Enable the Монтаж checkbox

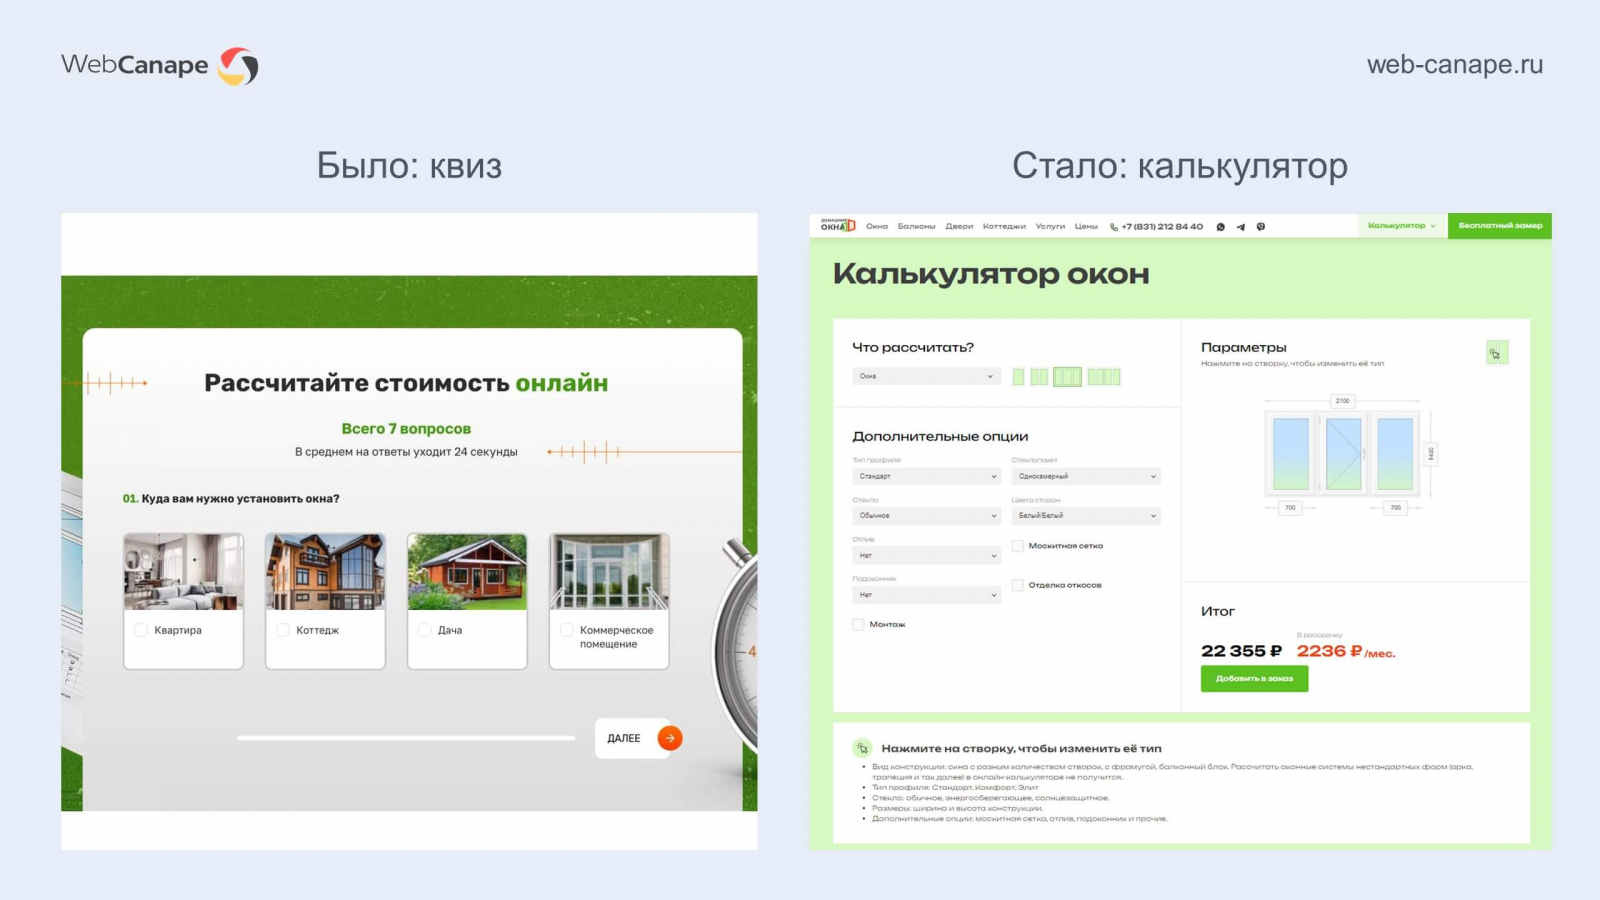(x=858, y=624)
